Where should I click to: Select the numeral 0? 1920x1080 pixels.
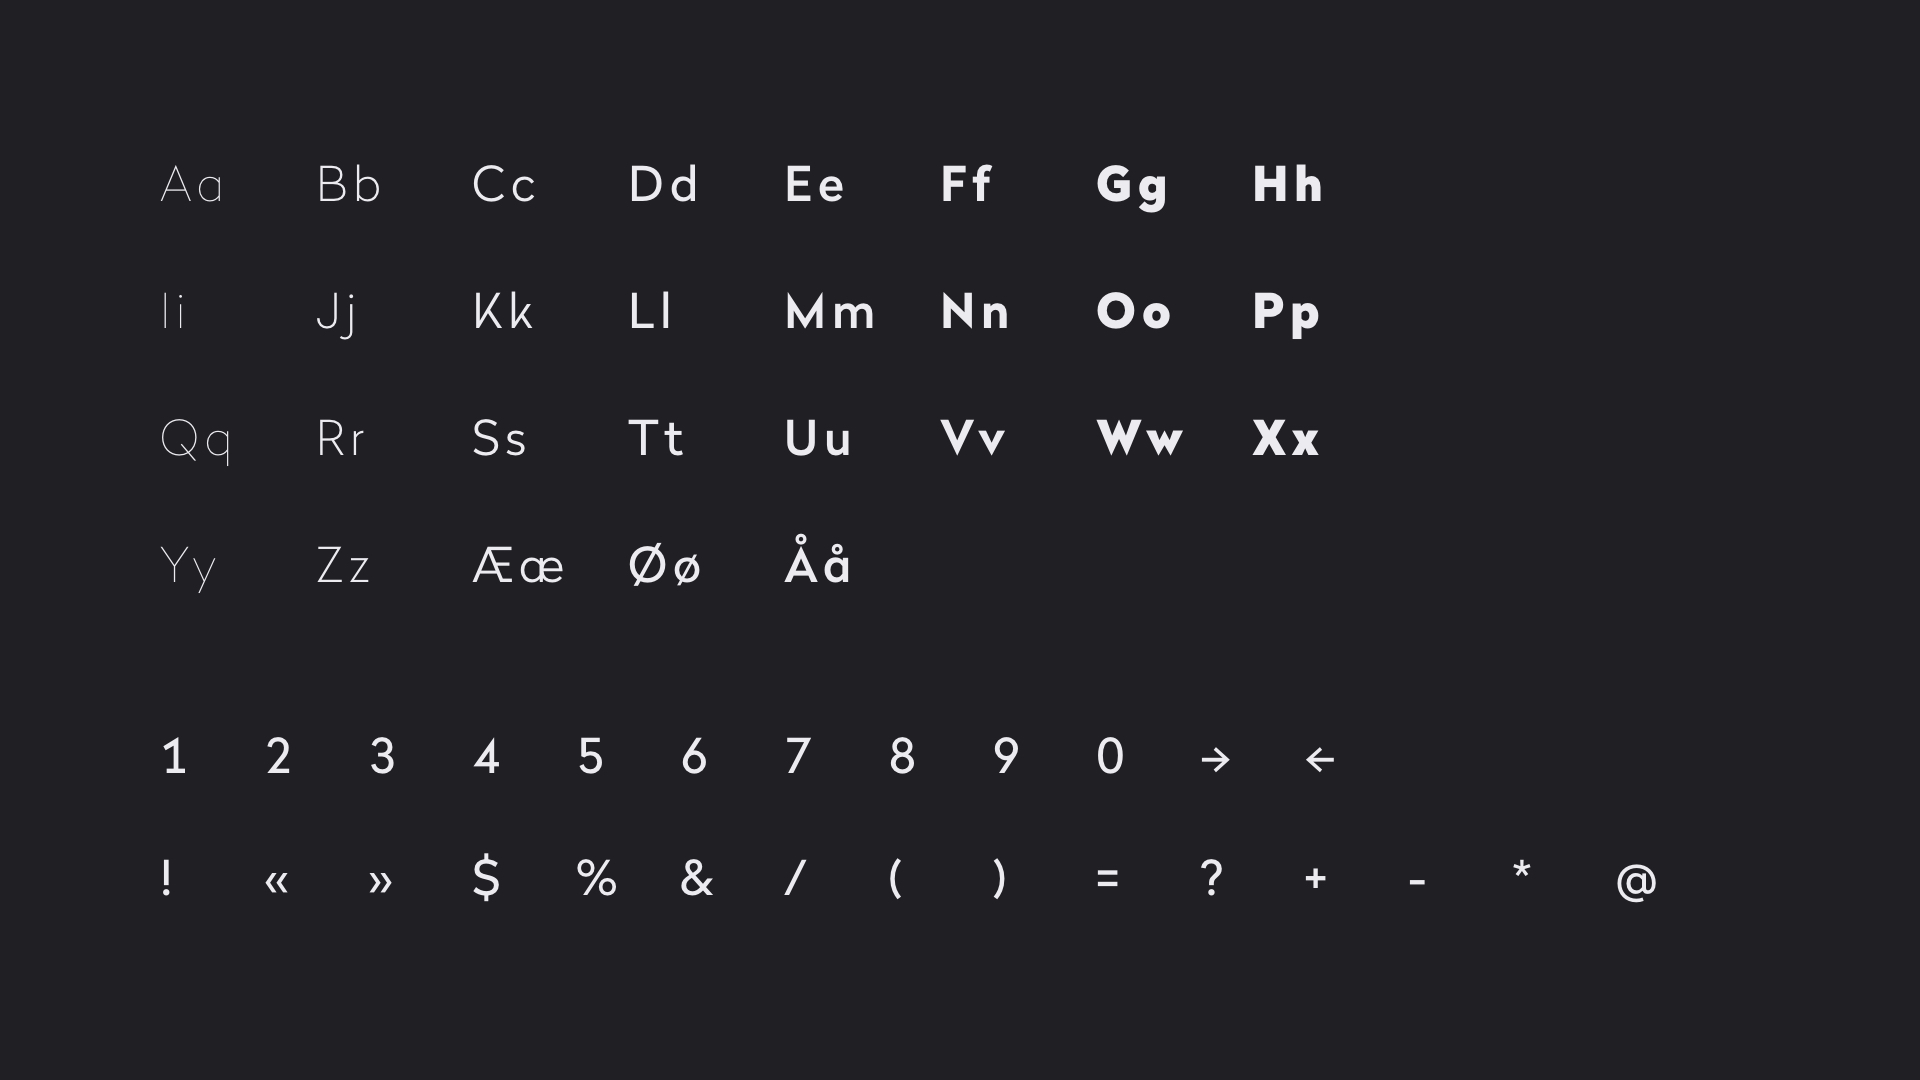coord(1110,757)
